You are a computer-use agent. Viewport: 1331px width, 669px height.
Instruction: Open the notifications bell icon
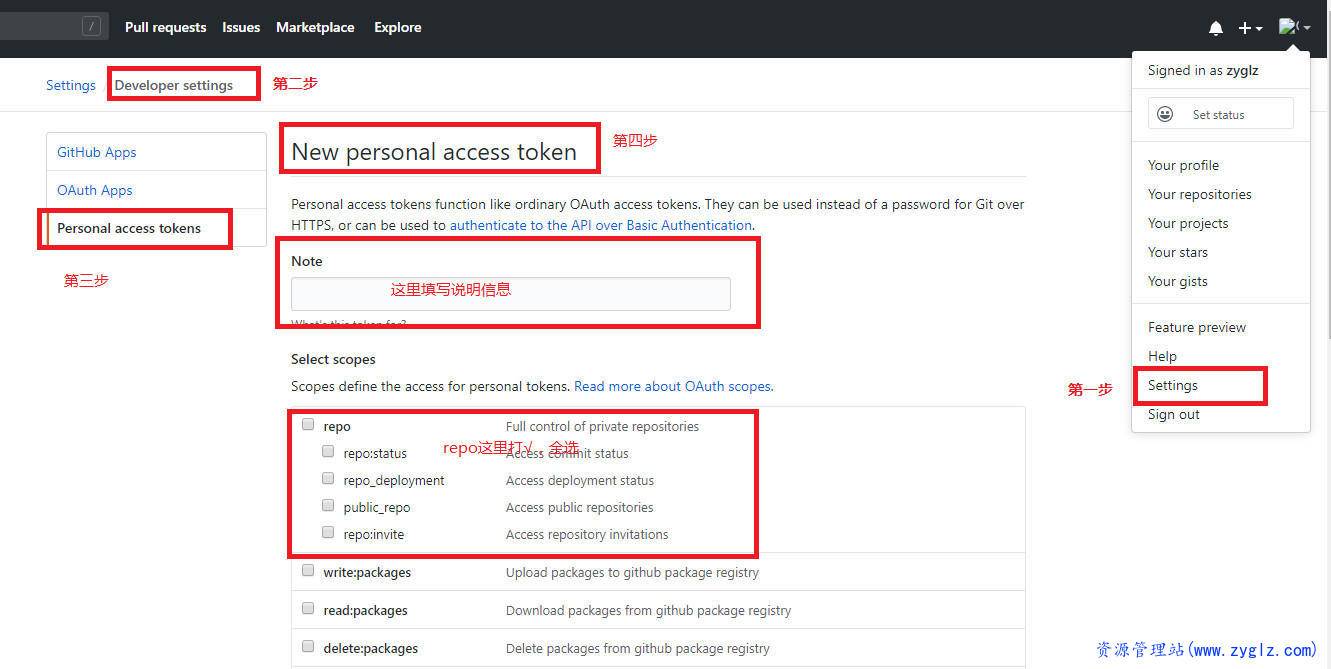[1216, 28]
